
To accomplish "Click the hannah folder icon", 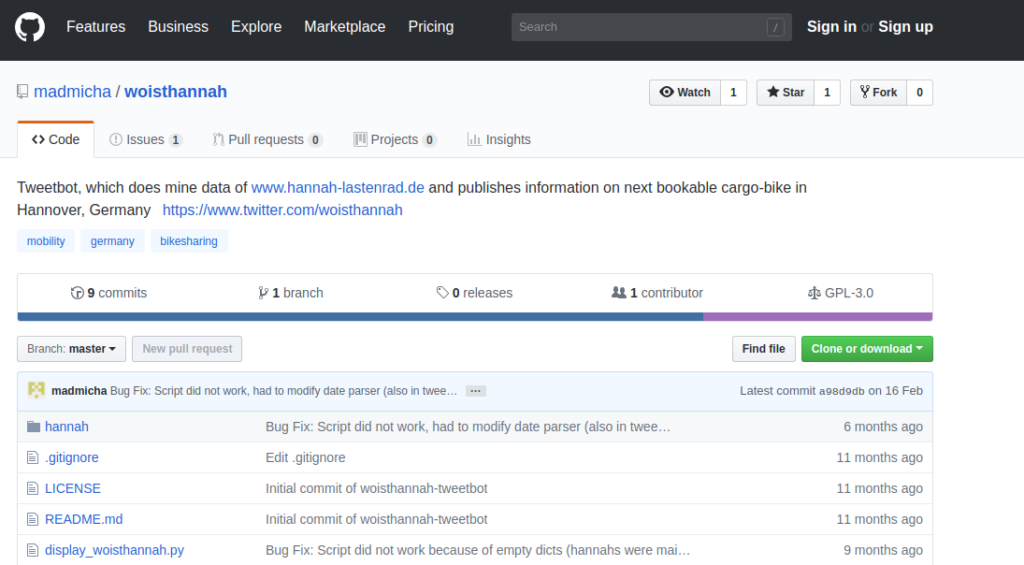I will [33, 427].
